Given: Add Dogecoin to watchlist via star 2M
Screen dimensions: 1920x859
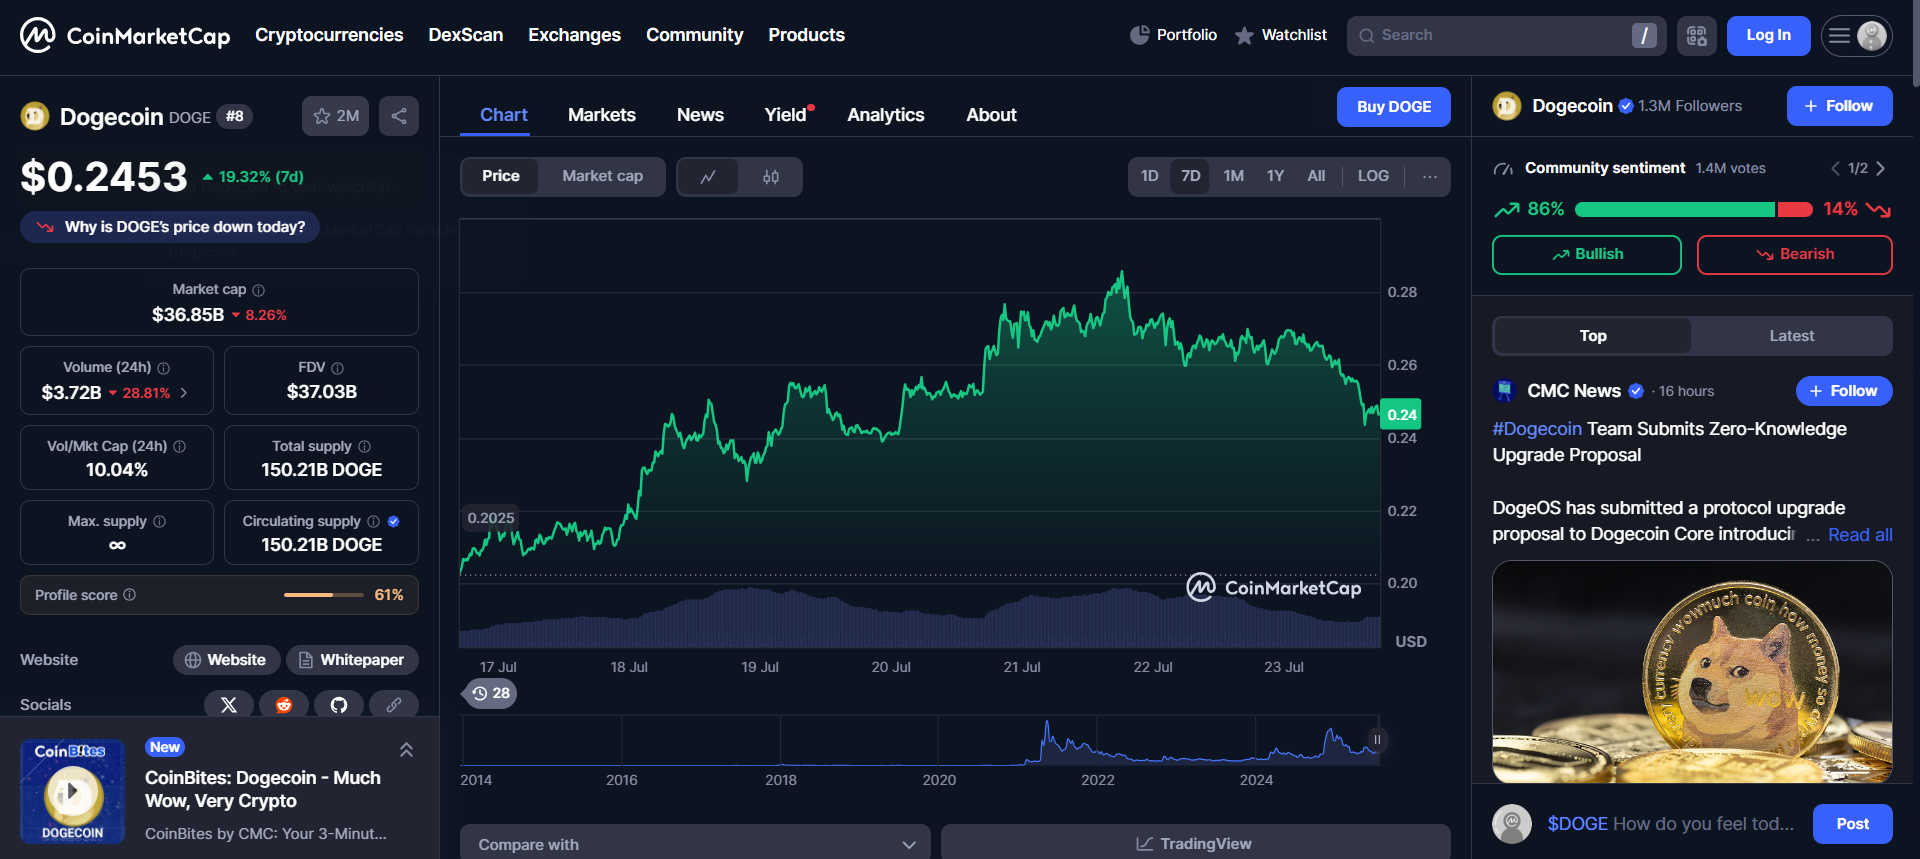Looking at the screenshot, I should (x=335, y=116).
